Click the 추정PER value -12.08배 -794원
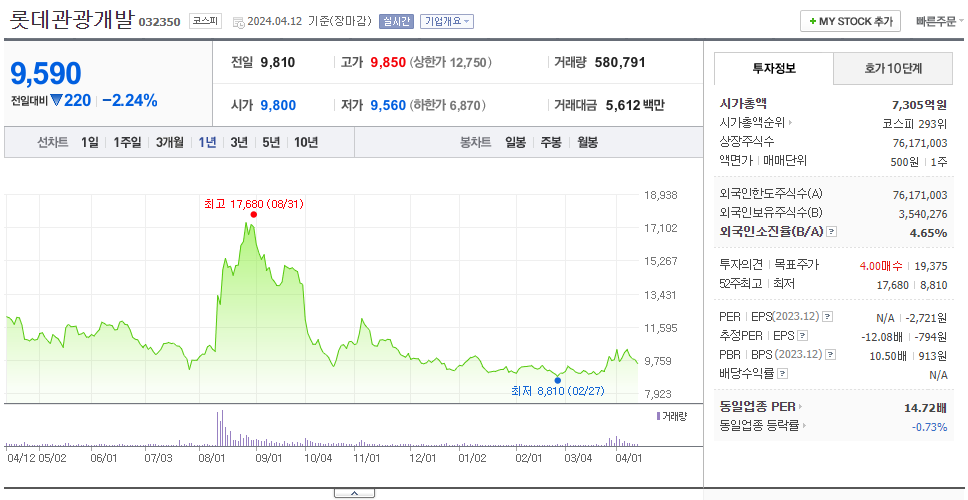This screenshot has height=500, width=968. point(904,337)
